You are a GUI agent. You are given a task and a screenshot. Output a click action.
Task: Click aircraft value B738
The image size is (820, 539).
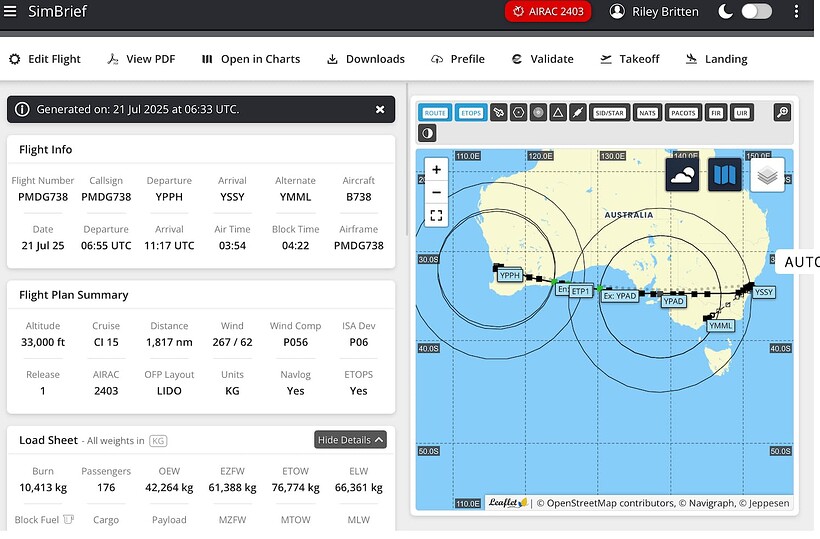pyautogui.click(x=359, y=197)
